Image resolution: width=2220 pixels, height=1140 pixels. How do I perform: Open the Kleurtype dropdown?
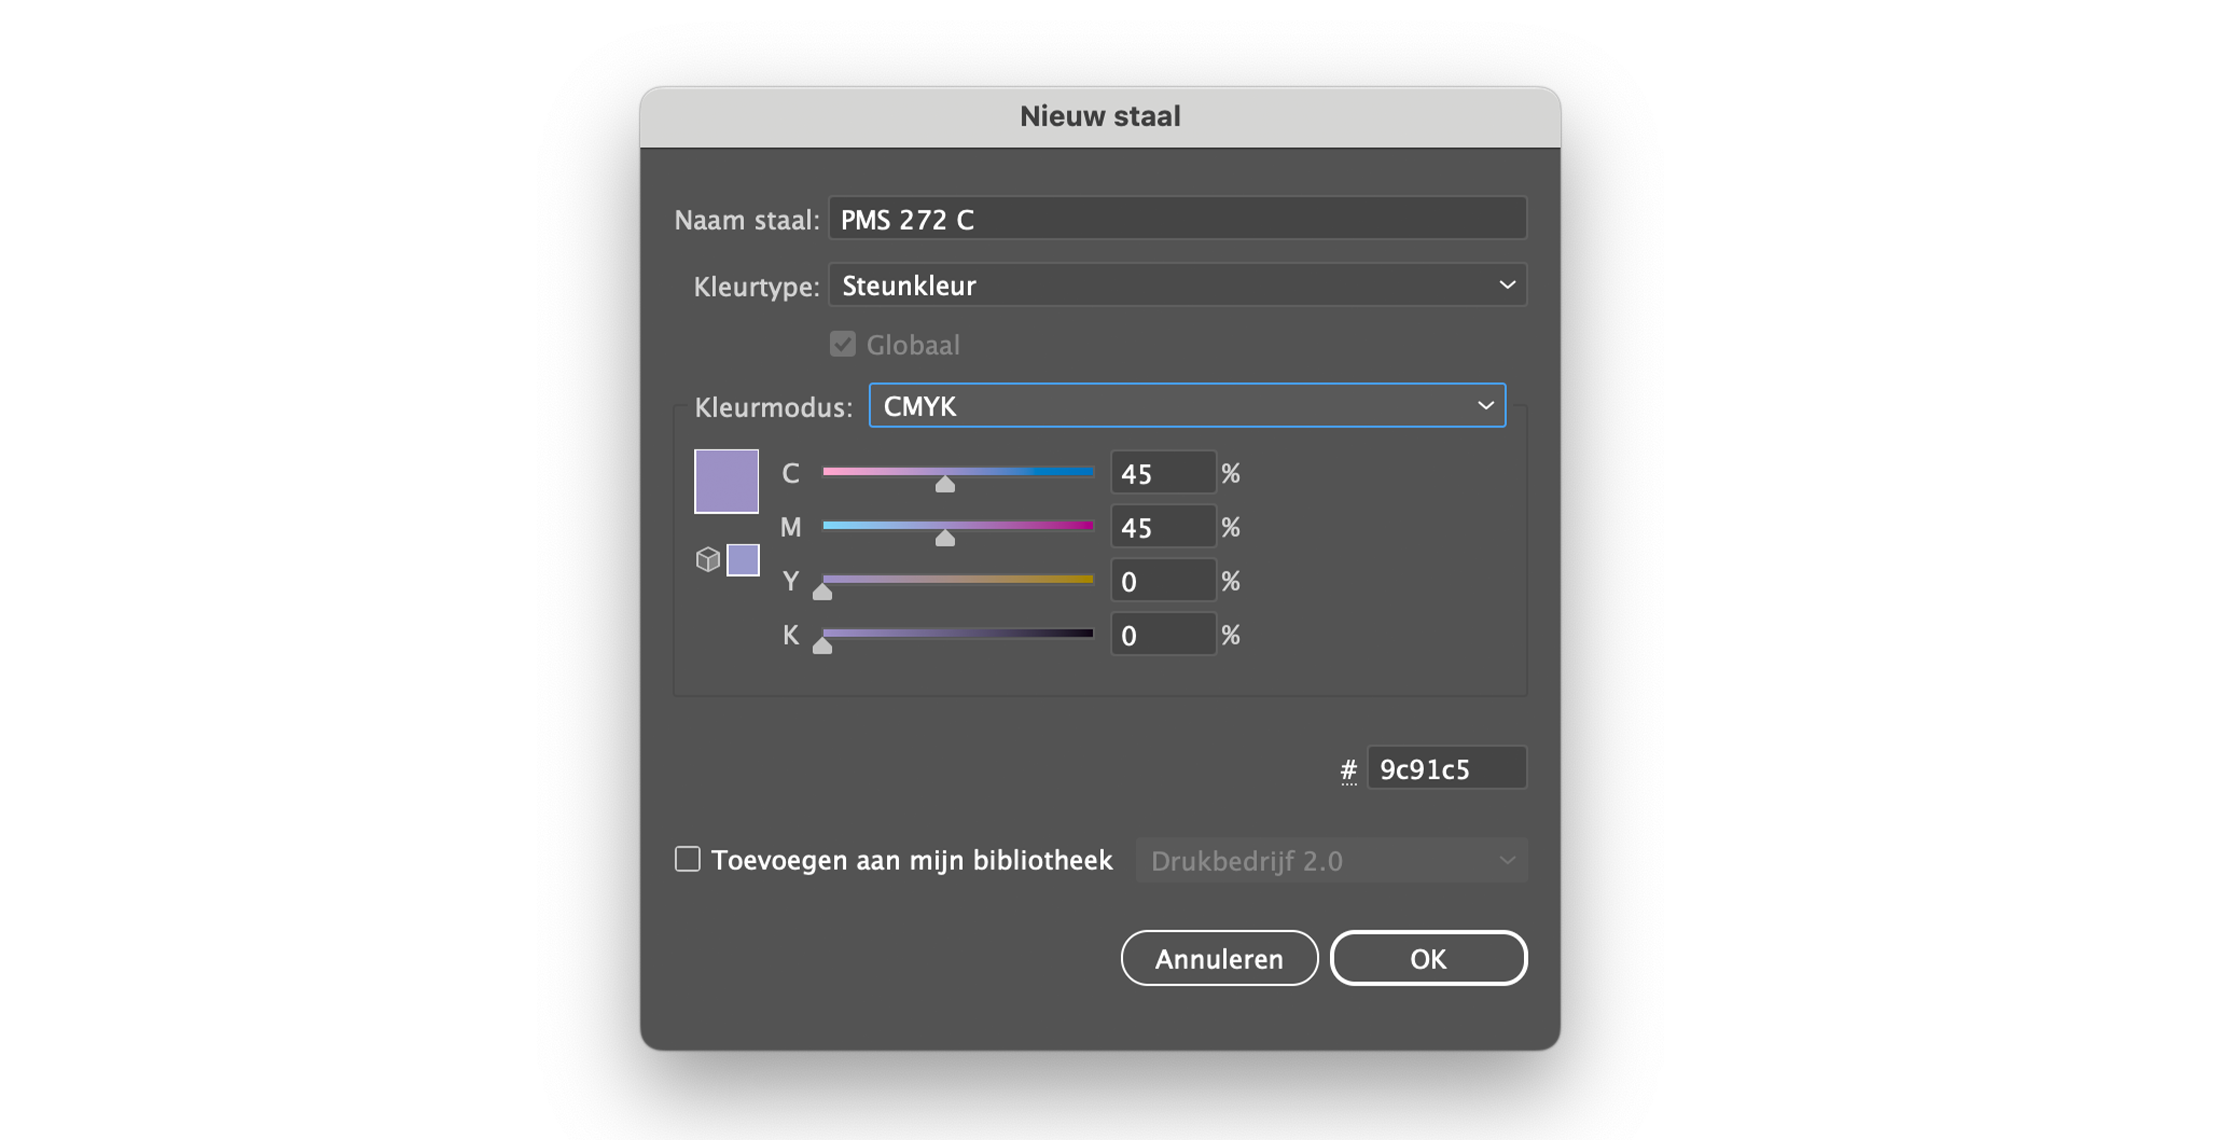pos(1177,285)
